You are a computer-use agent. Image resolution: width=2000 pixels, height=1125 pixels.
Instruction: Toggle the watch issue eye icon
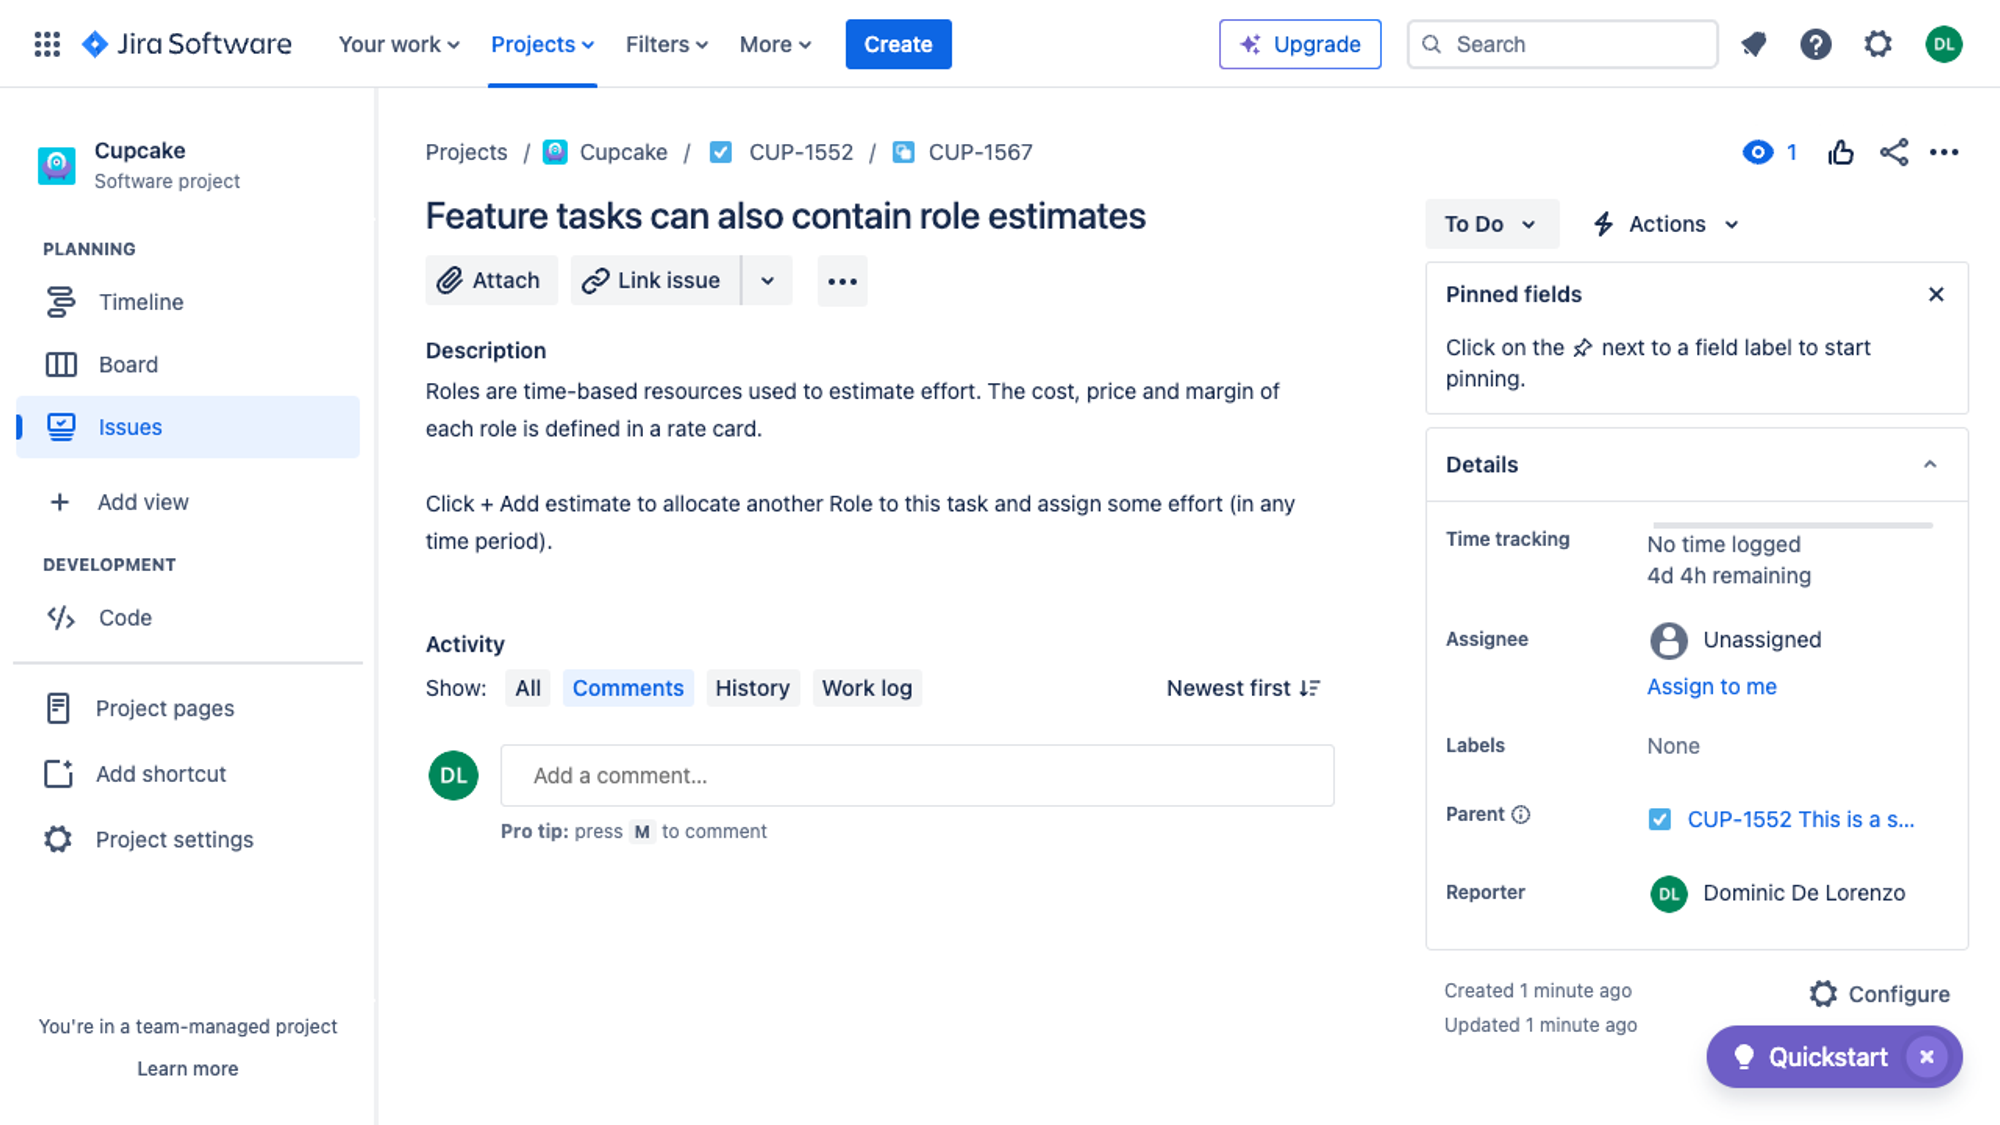click(x=1757, y=152)
